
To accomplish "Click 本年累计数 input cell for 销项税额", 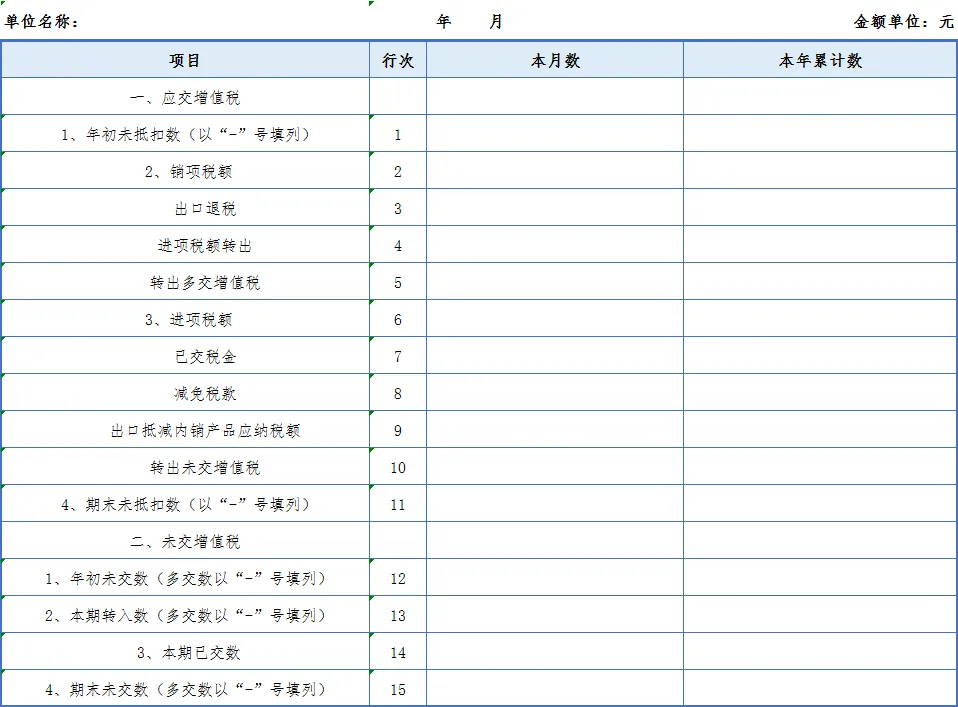I will pos(820,171).
